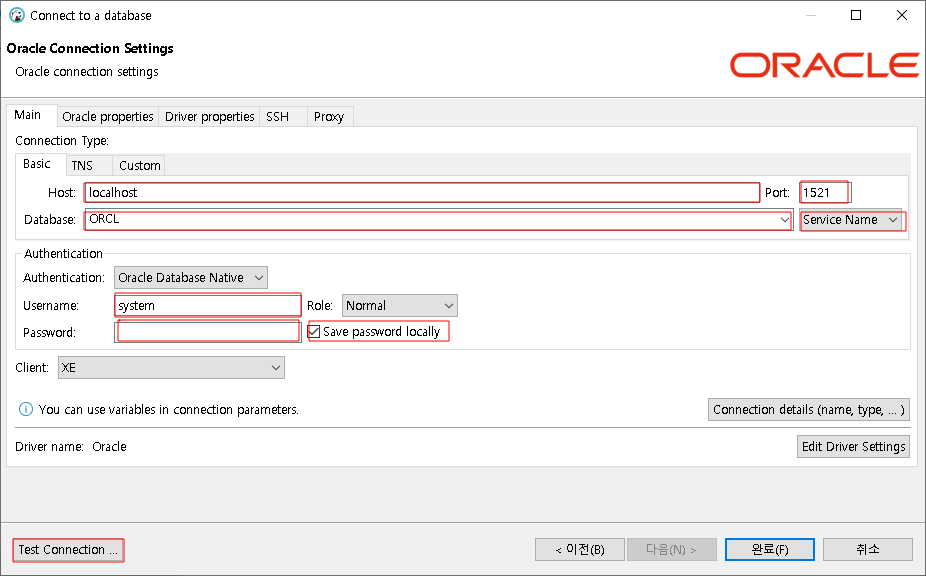Open the Service Name dropdown

point(851,220)
